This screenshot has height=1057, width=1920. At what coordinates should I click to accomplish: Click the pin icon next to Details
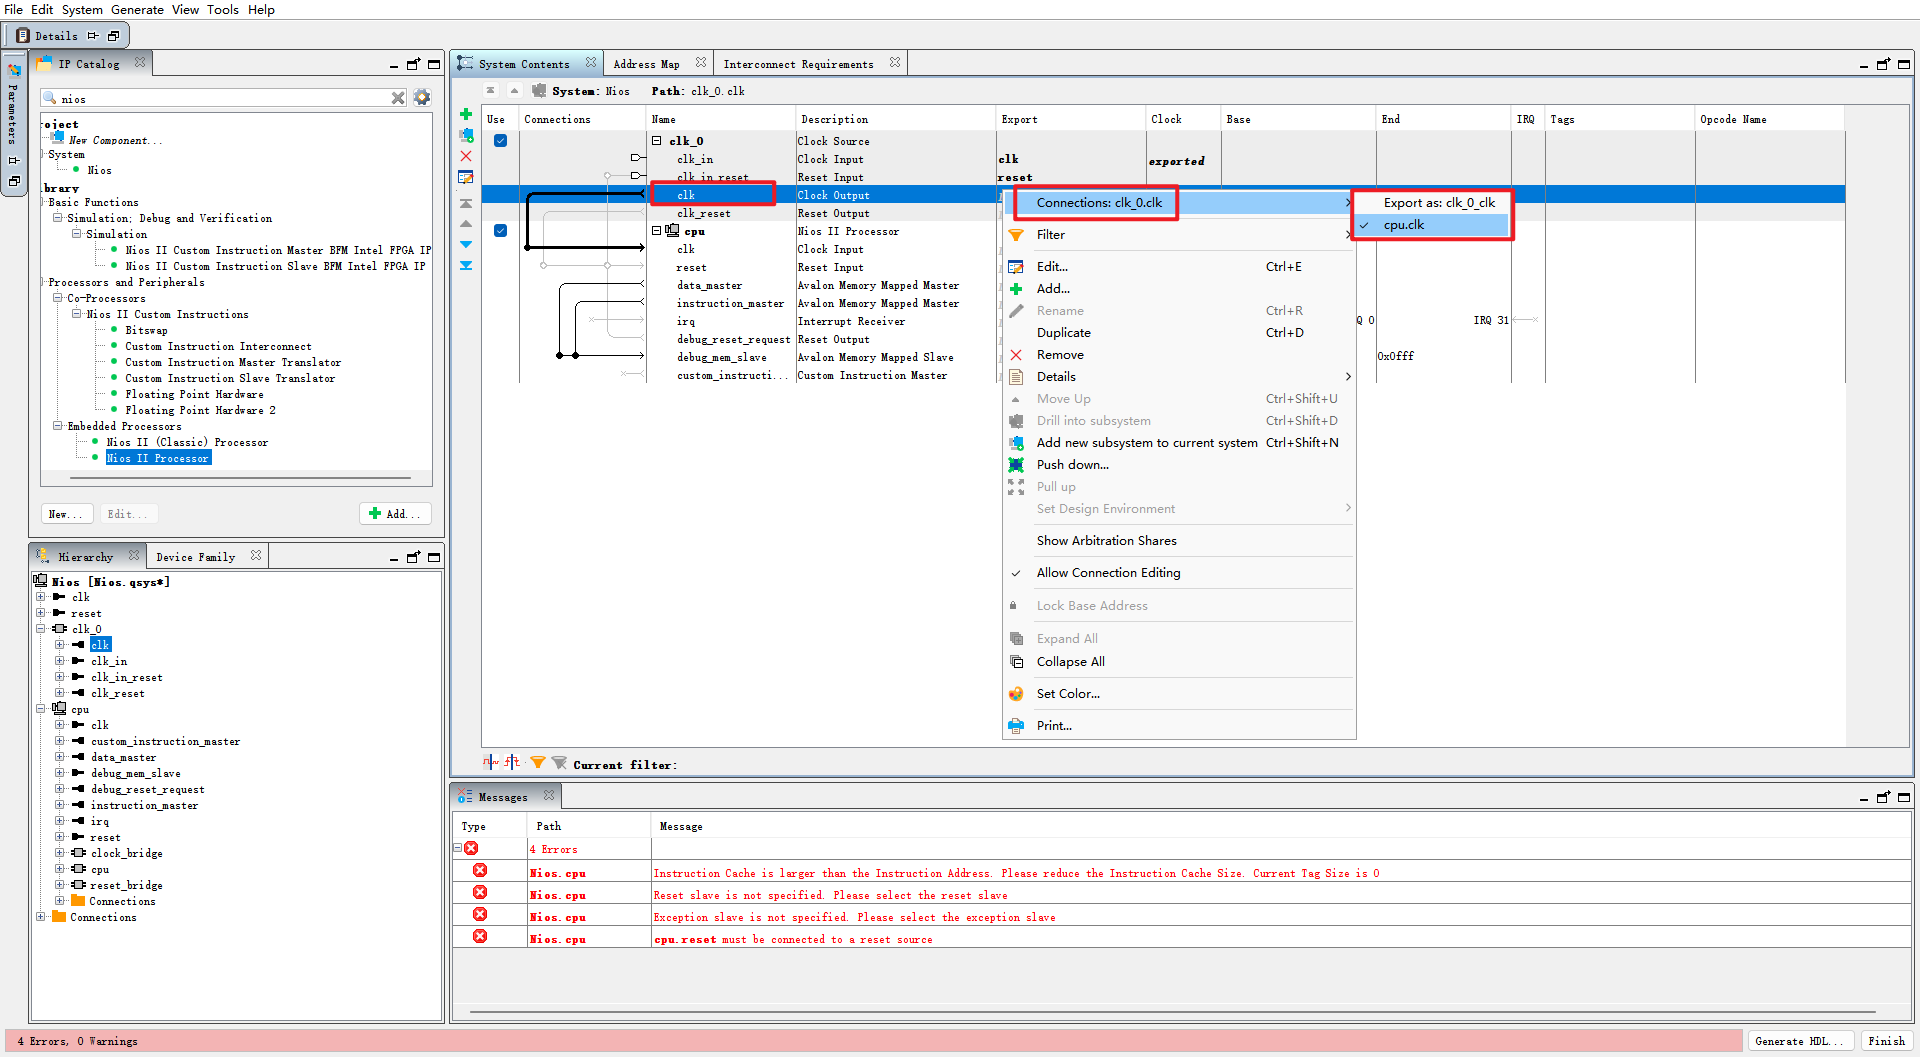[93, 36]
